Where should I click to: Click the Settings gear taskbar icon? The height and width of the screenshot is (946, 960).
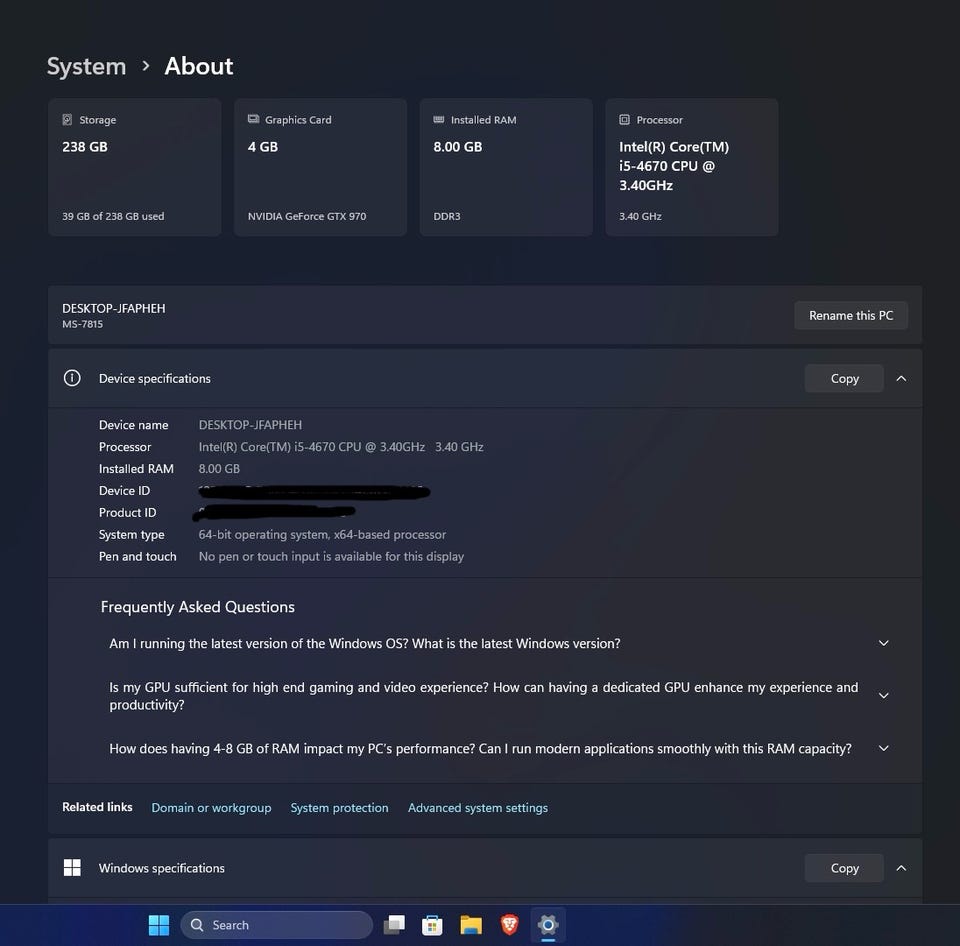(x=548, y=925)
